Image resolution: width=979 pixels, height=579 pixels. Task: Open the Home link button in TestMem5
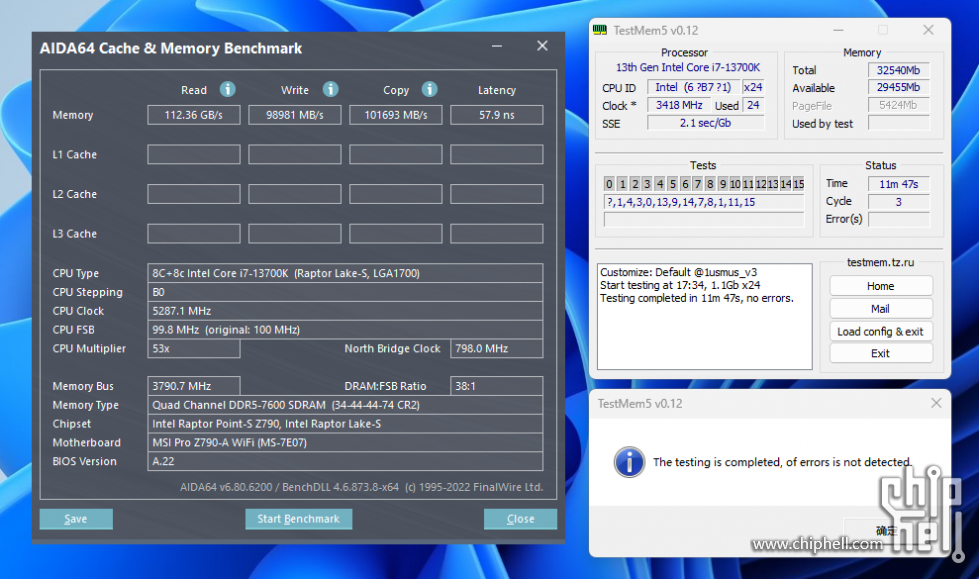pos(880,286)
